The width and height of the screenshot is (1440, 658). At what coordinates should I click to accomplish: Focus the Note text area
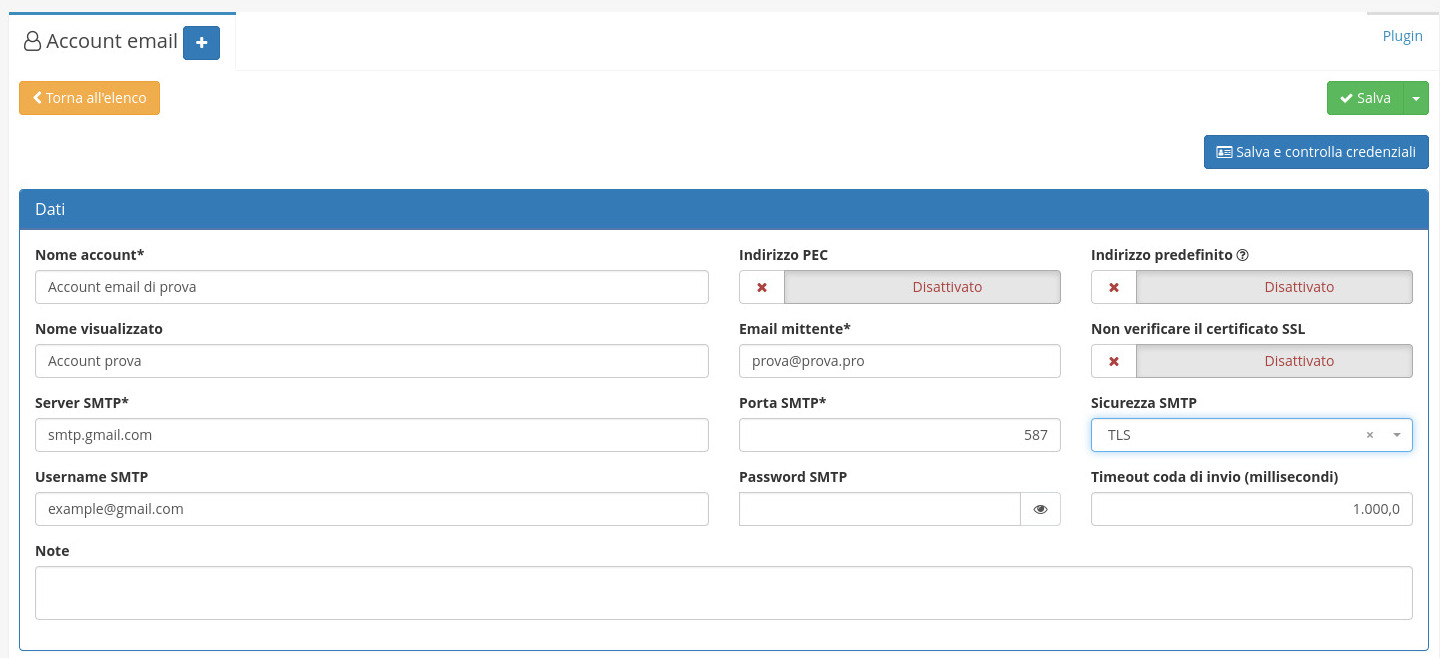[x=723, y=593]
